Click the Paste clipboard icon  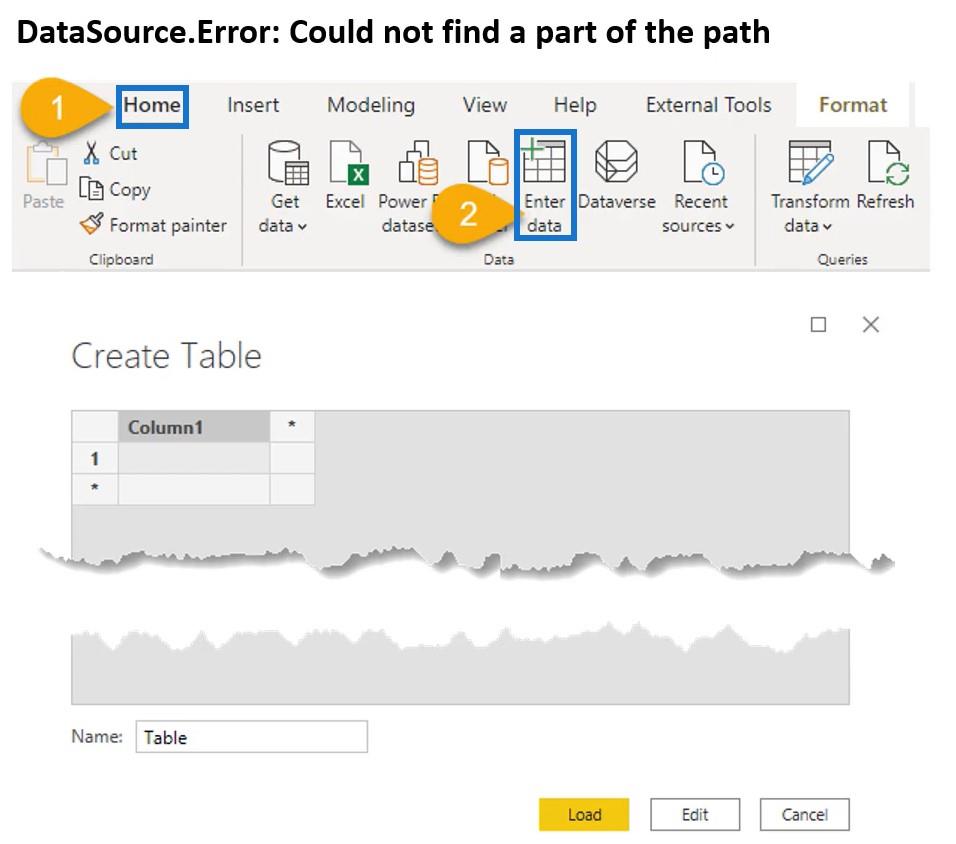point(45,165)
